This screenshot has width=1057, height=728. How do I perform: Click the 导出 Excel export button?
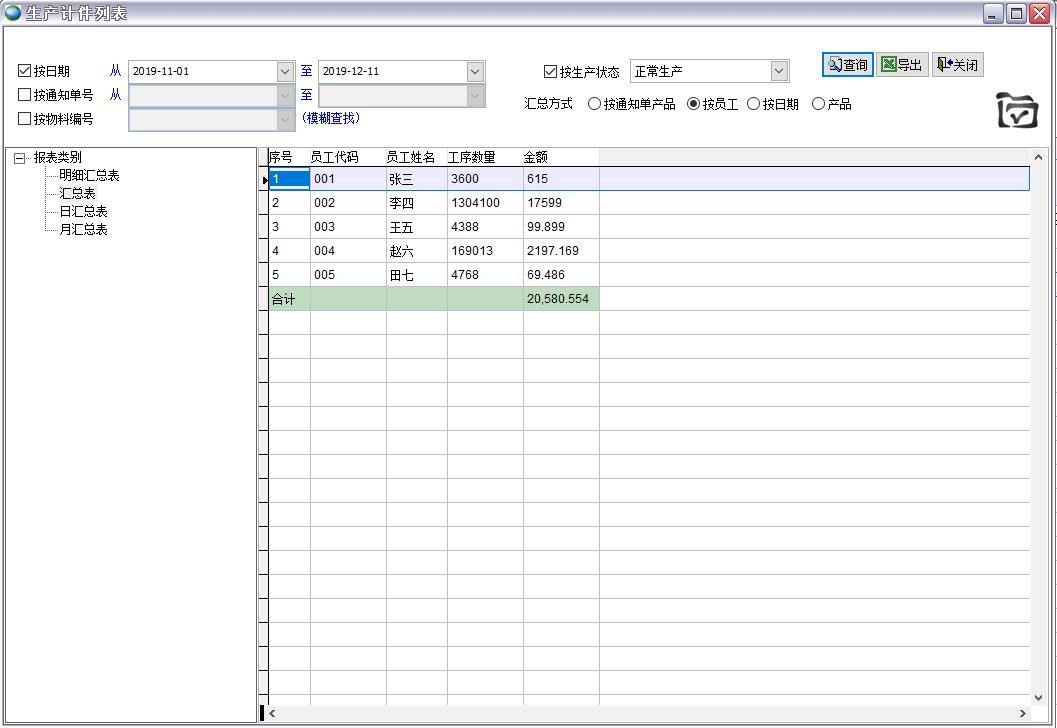(x=902, y=65)
